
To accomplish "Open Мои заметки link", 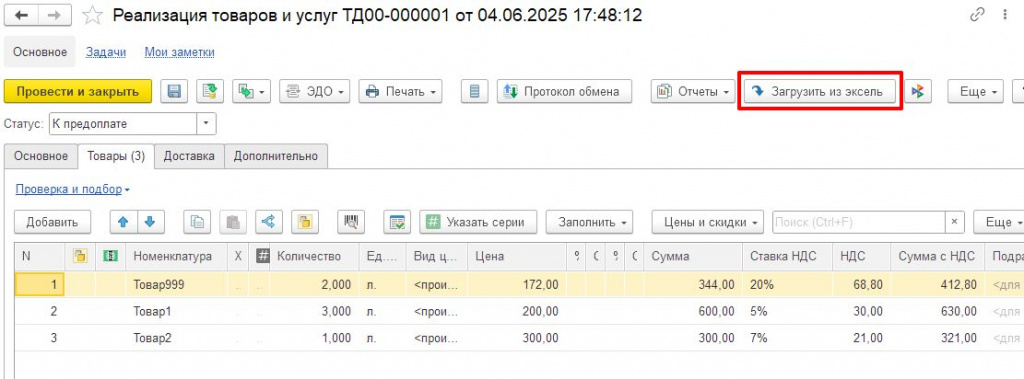I will pyautogui.click(x=180, y=52).
